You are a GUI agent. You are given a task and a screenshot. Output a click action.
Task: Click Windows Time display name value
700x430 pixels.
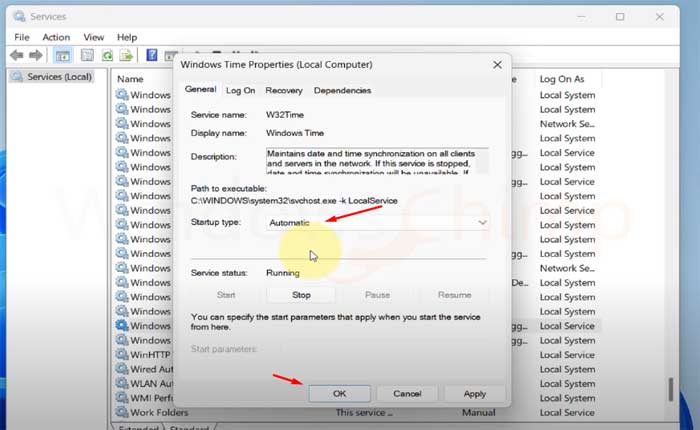[295, 133]
